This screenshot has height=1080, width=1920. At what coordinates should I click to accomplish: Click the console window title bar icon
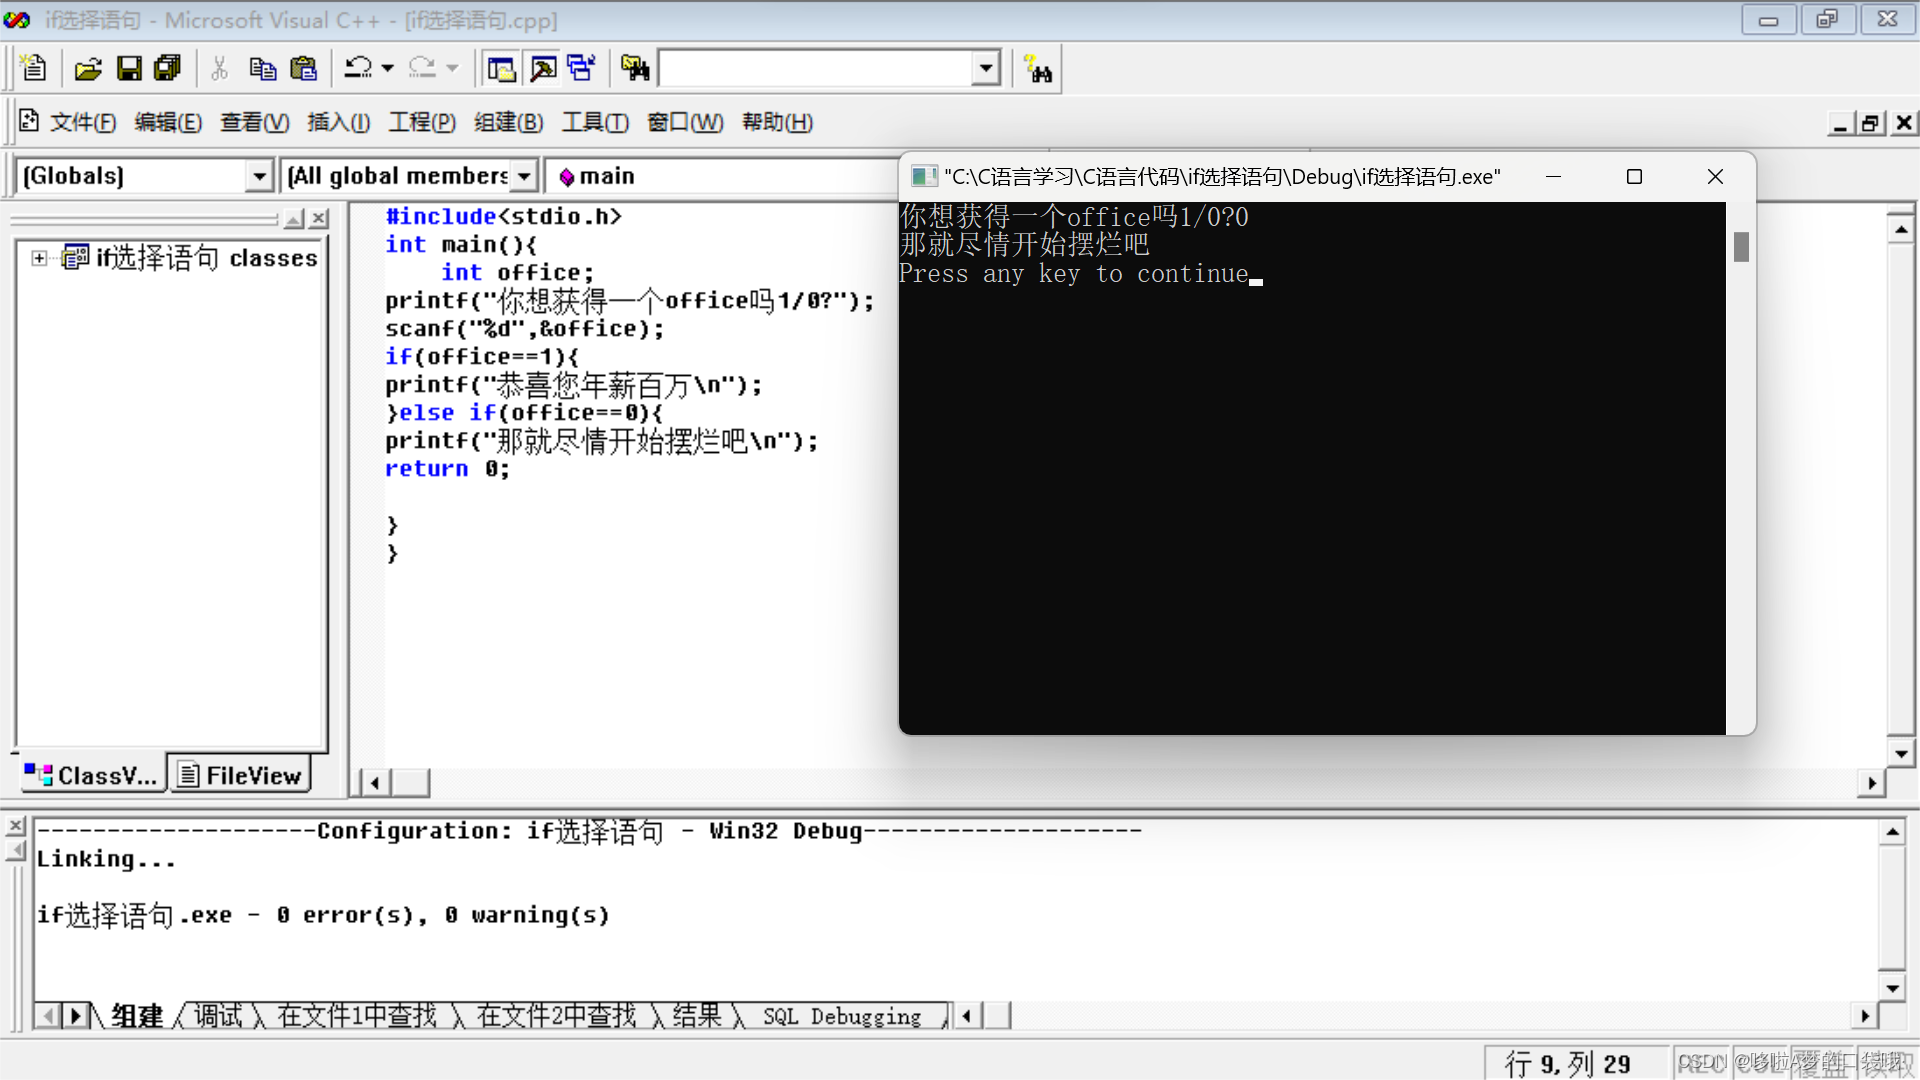point(924,177)
